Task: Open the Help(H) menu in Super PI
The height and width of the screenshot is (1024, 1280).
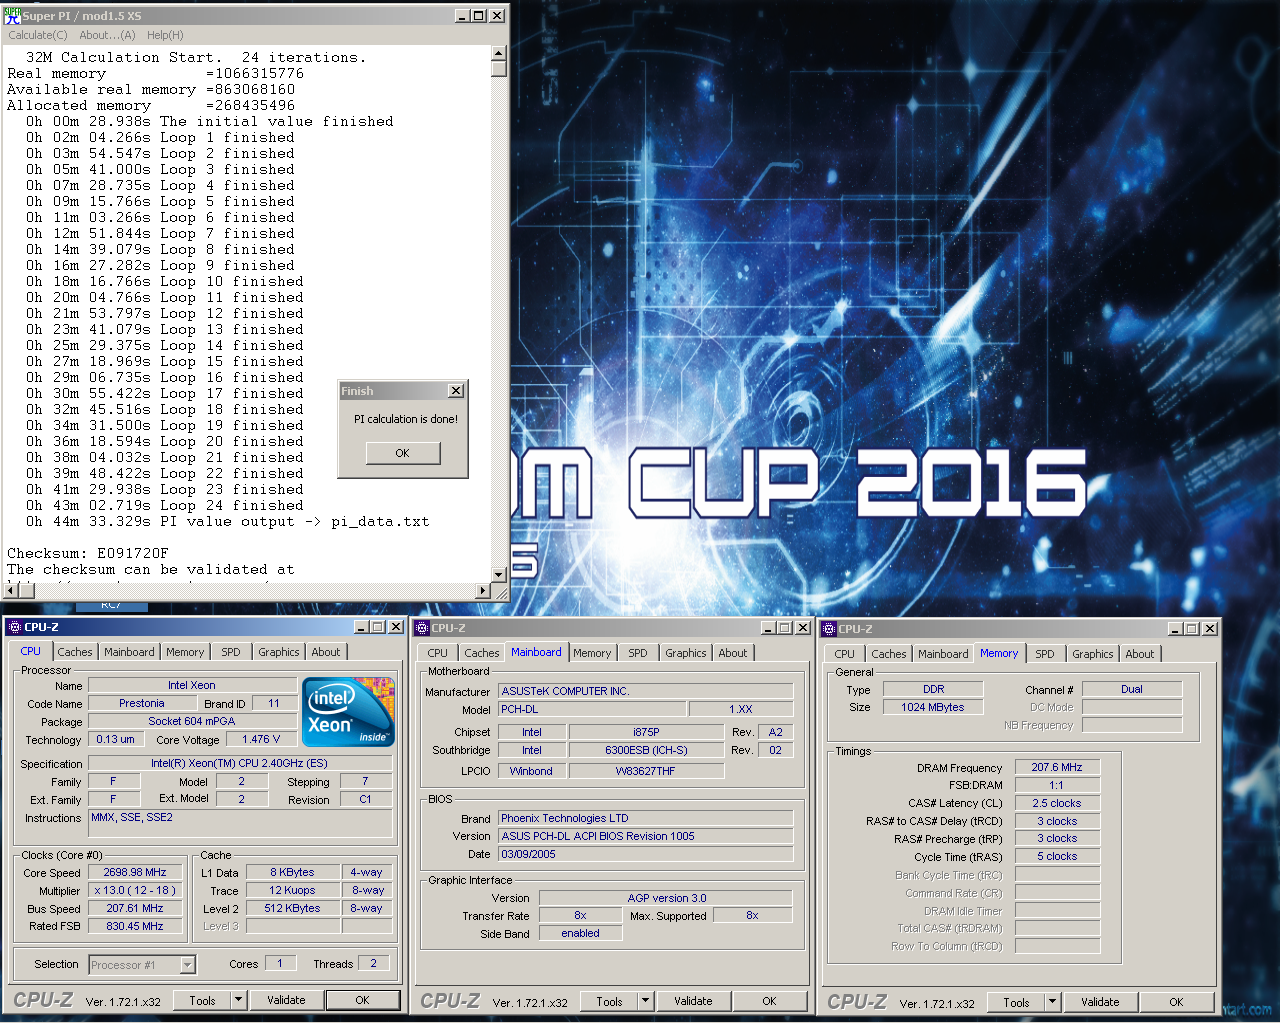Action: pyautogui.click(x=165, y=35)
